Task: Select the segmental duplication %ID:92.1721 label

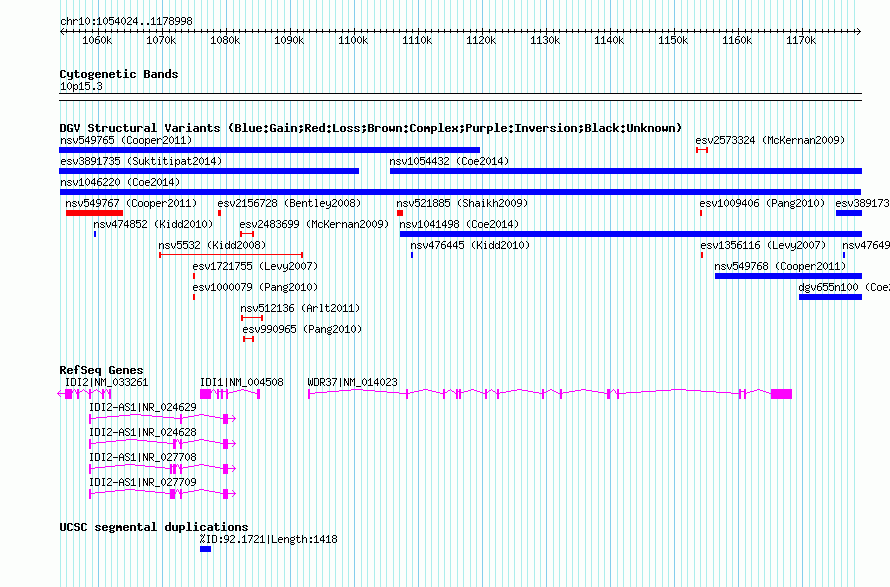Action: pos(268,539)
